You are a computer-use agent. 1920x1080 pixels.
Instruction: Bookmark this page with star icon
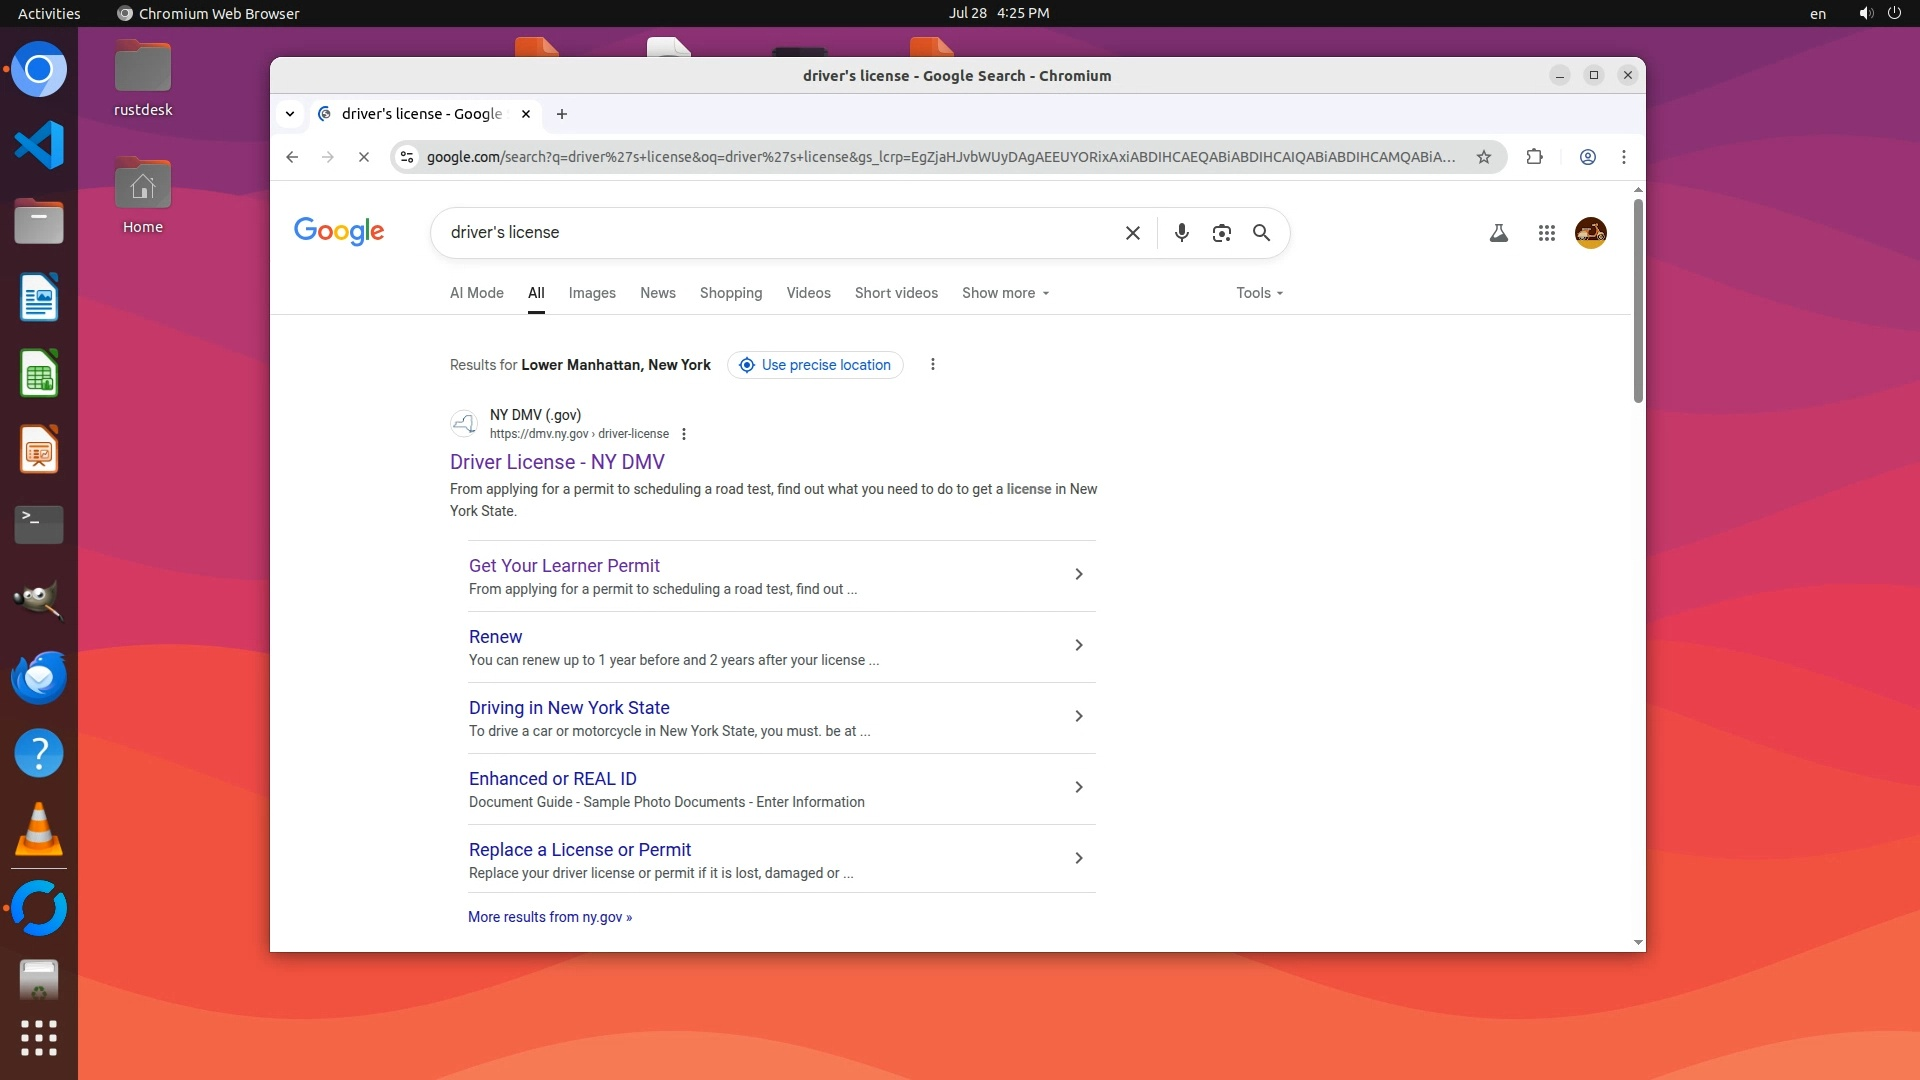coord(1484,157)
